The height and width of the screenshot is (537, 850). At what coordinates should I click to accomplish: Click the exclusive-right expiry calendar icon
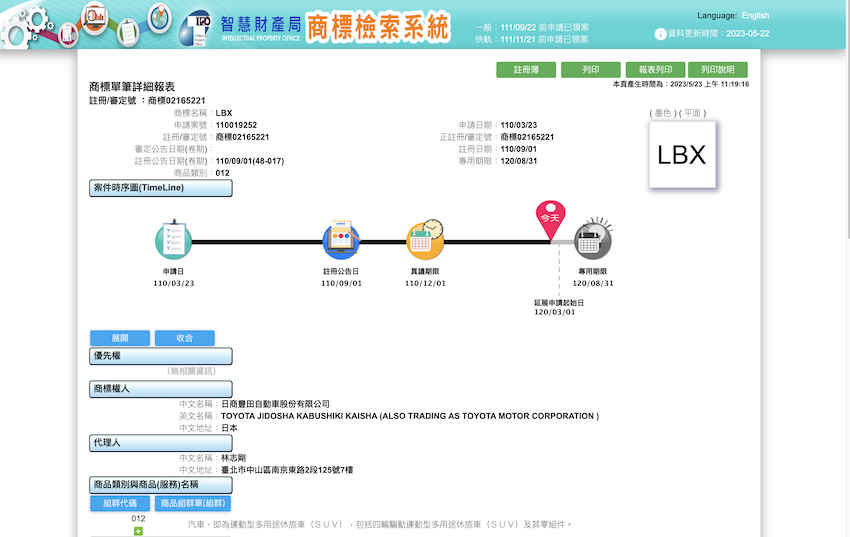coord(593,239)
